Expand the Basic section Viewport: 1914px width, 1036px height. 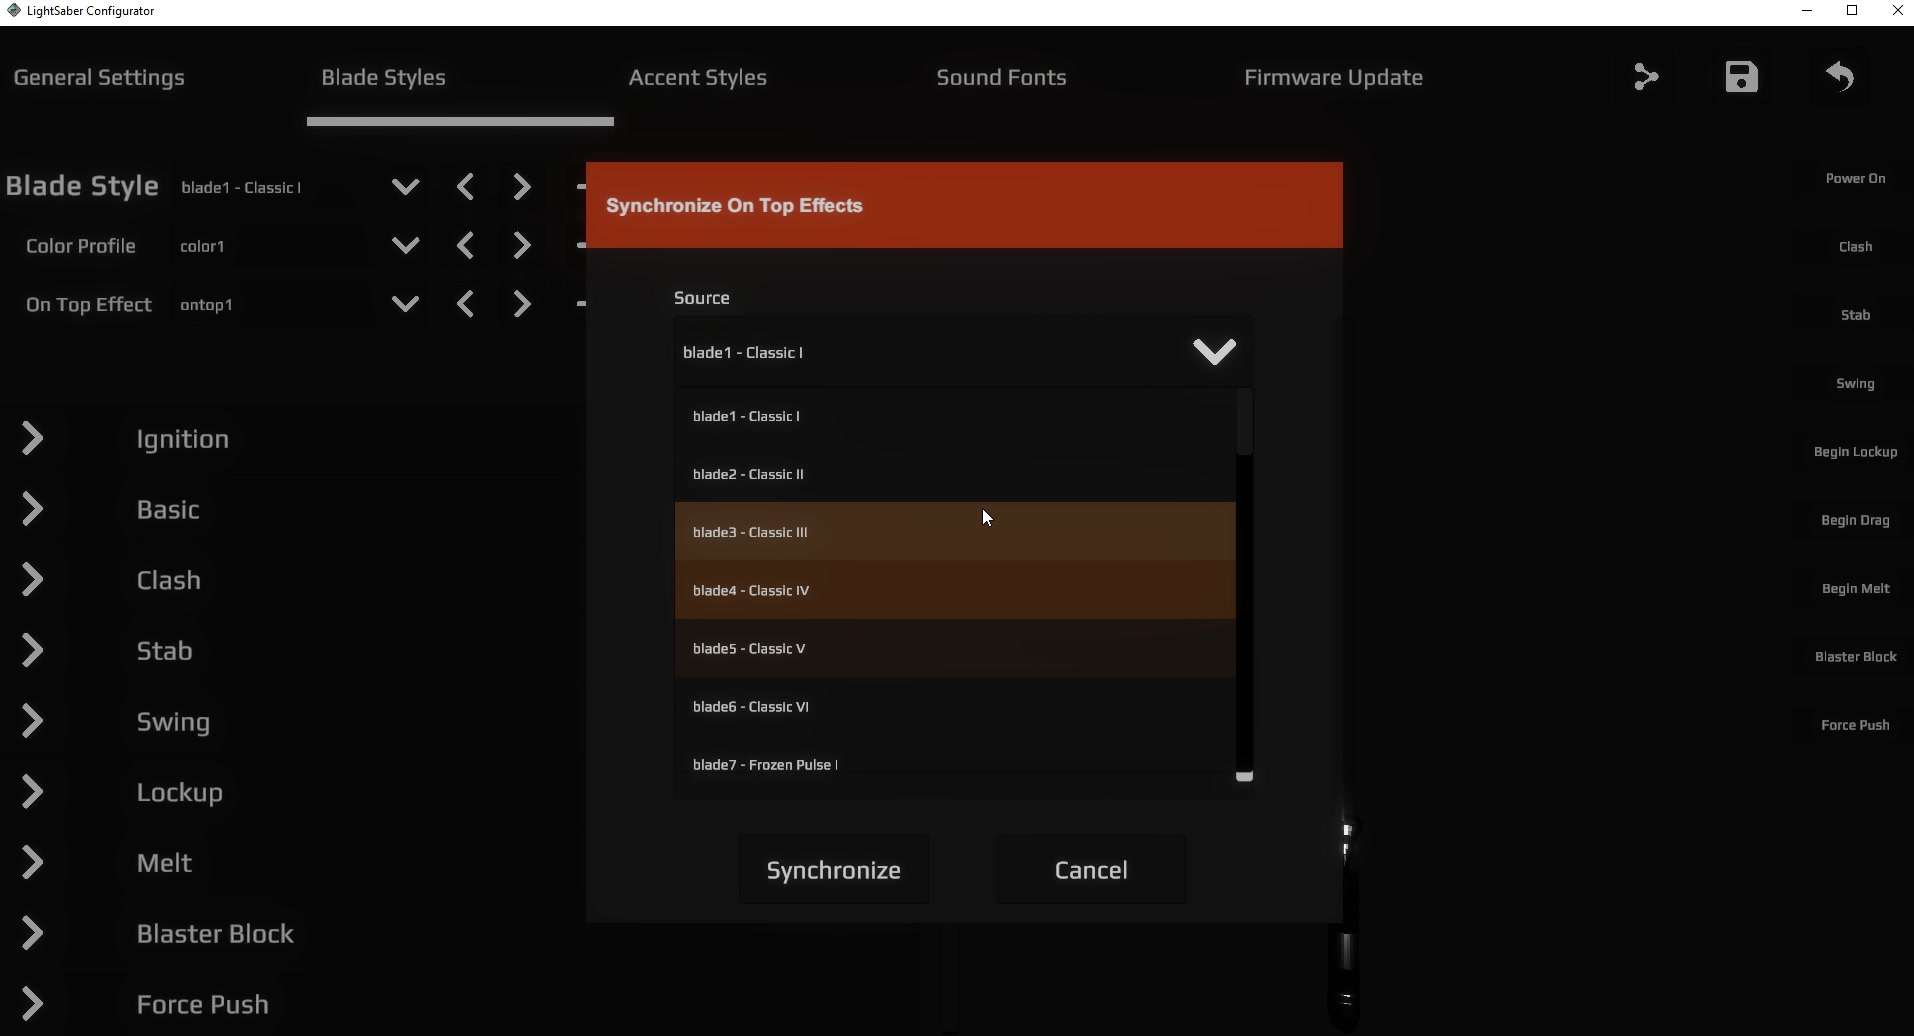point(32,509)
